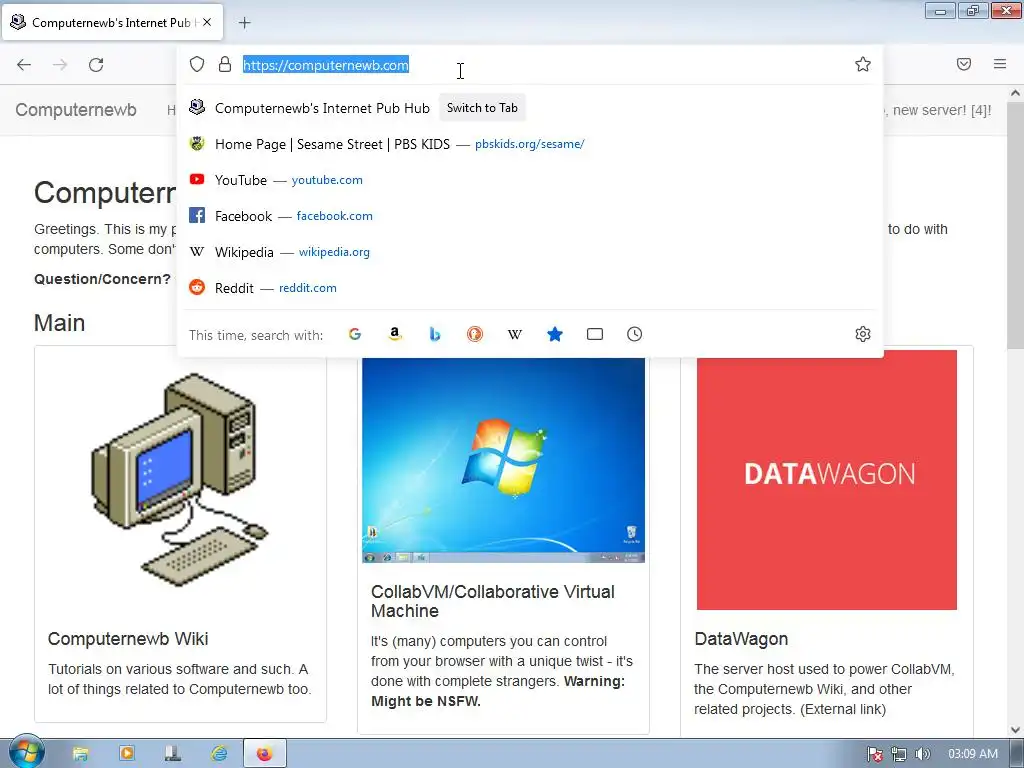Click the forward navigation arrow
This screenshot has width=1024, height=768.
pyautogui.click(x=60, y=64)
